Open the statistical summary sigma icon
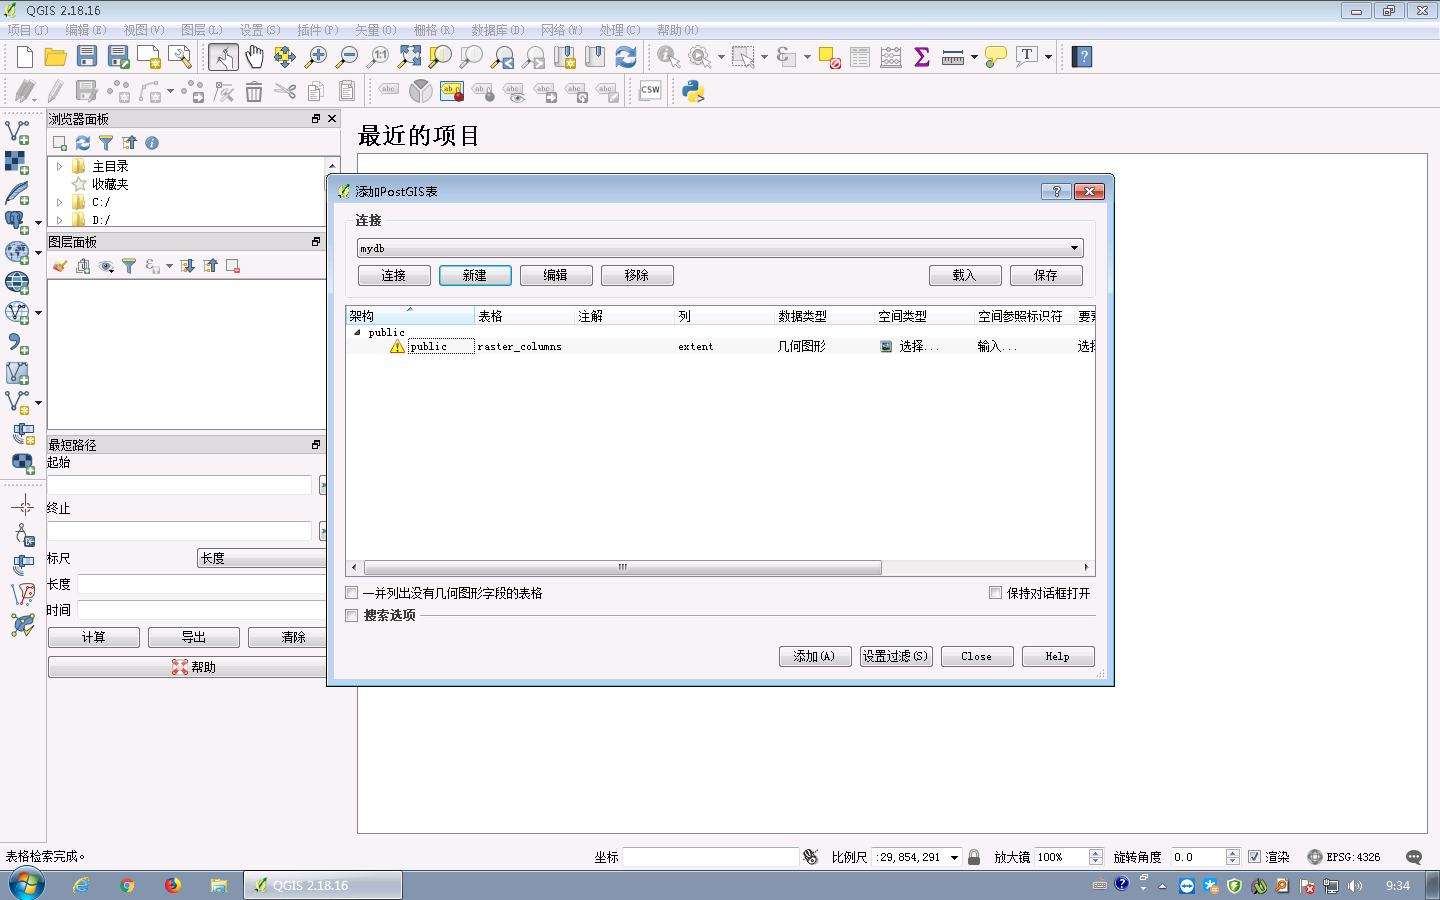The width and height of the screenshot is (1440, 900). coord(922,57)
